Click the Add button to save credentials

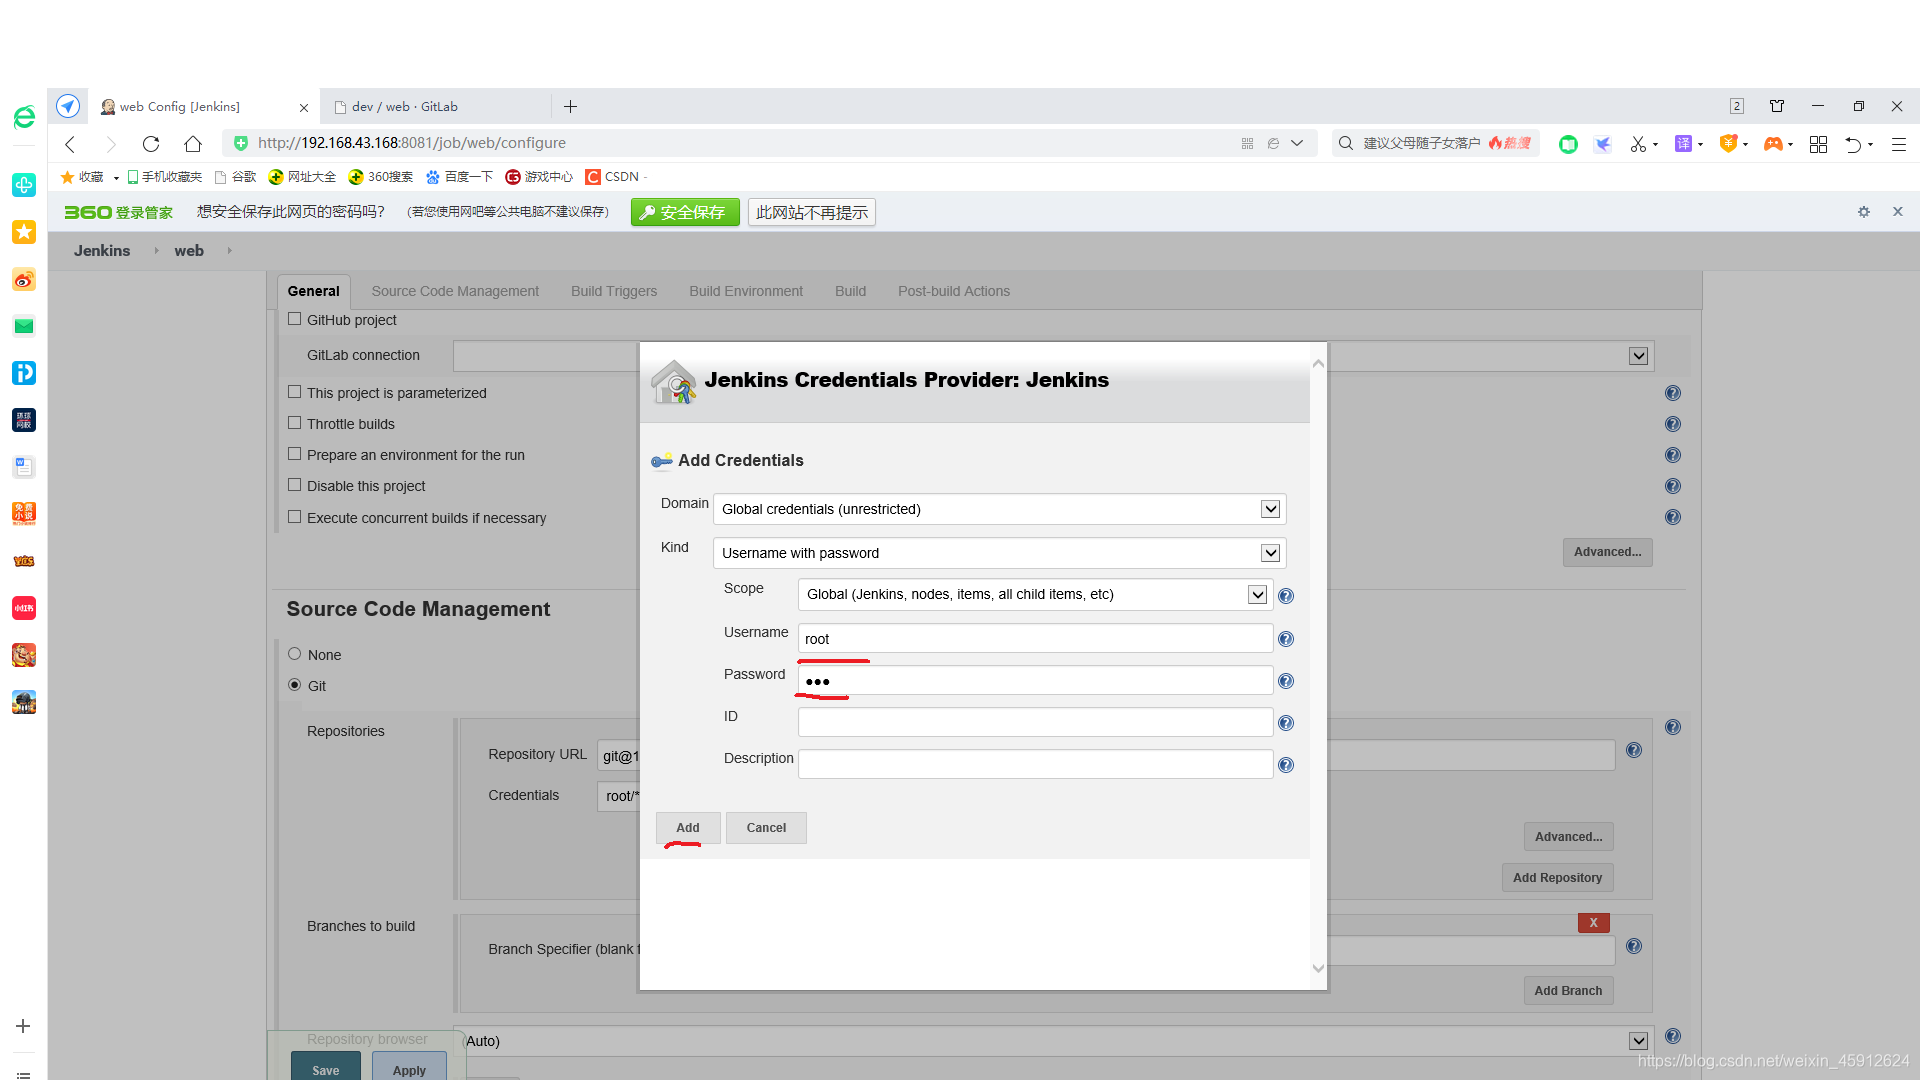point(687,827)
